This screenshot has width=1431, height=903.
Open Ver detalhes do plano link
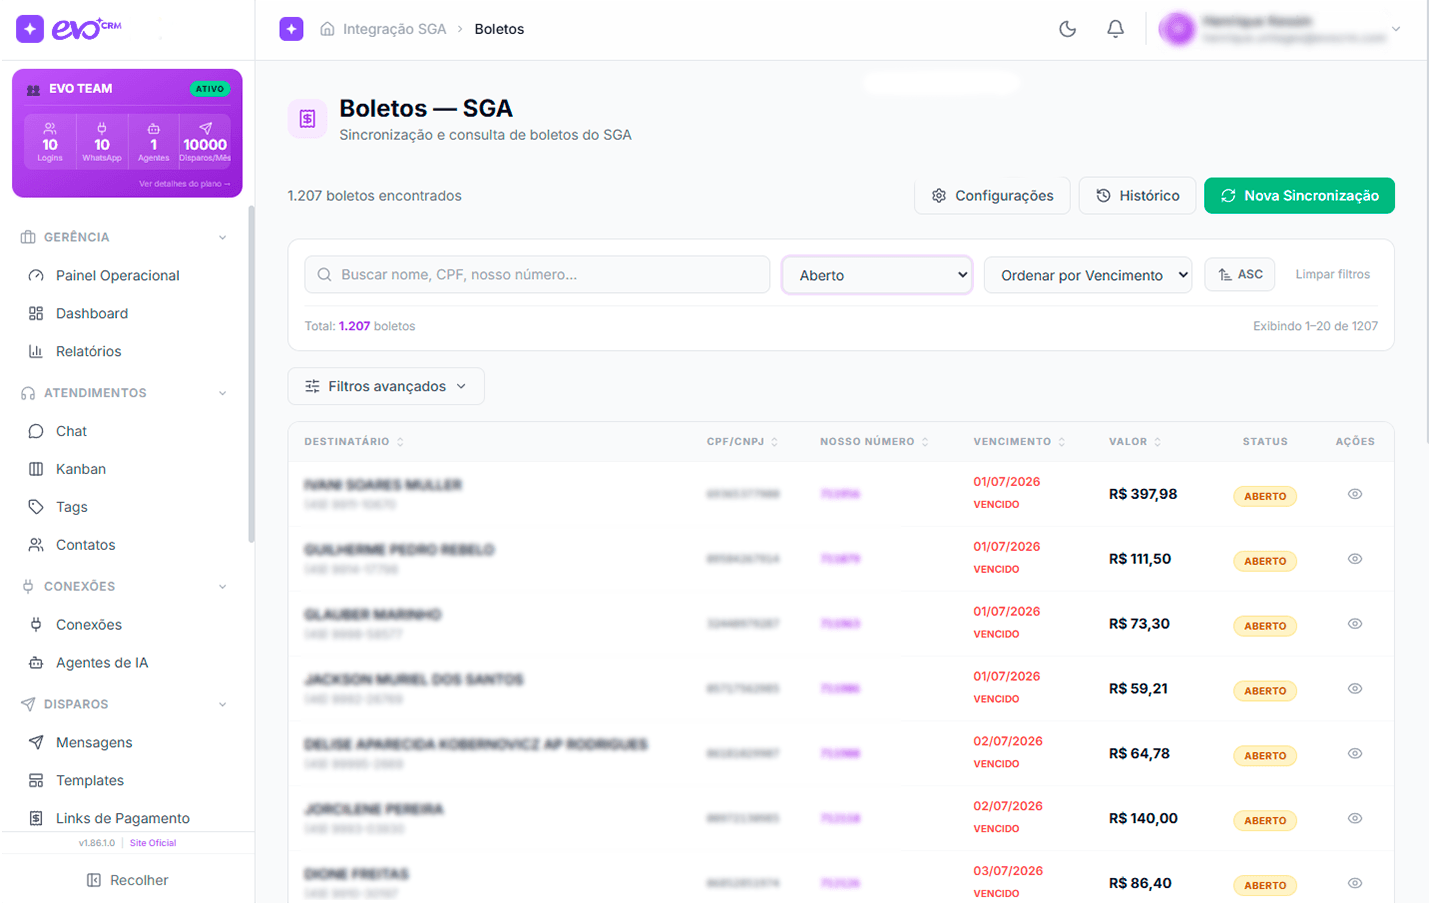[184, 184]
